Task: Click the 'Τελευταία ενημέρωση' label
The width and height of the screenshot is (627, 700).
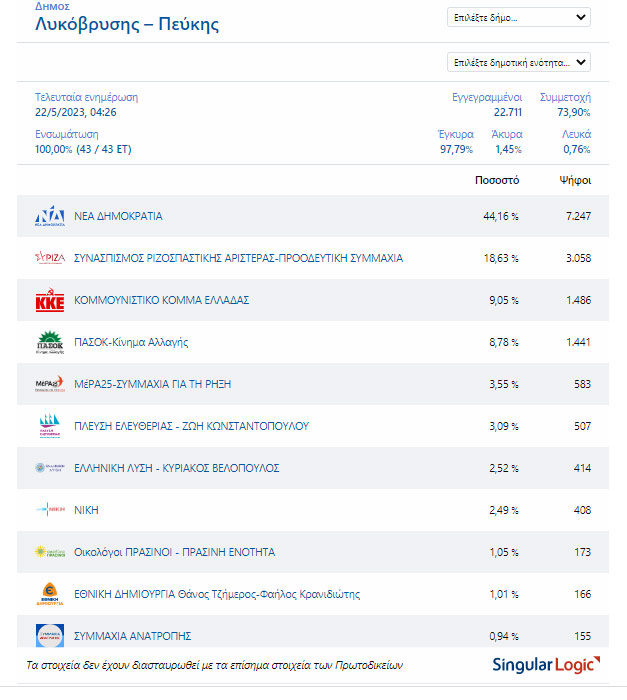Action: (87, 97)
